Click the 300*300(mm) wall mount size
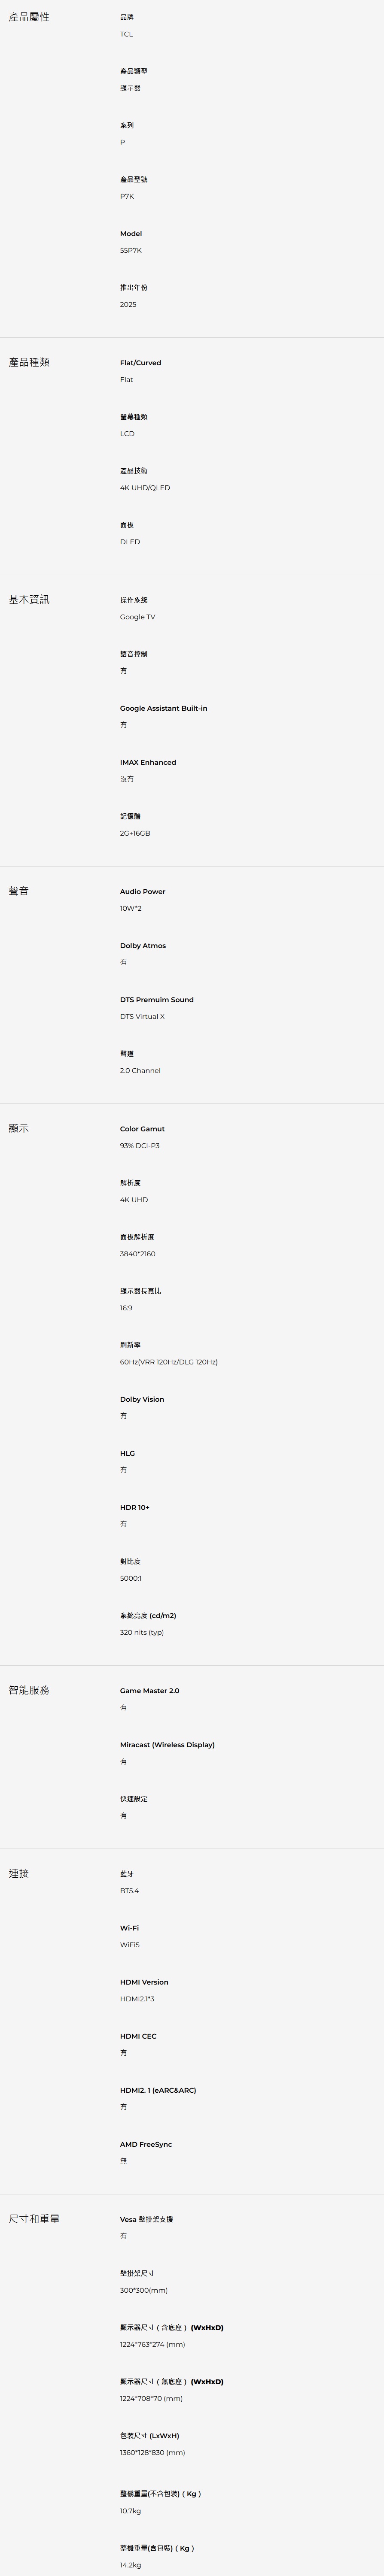 (x=144, y=2290)
